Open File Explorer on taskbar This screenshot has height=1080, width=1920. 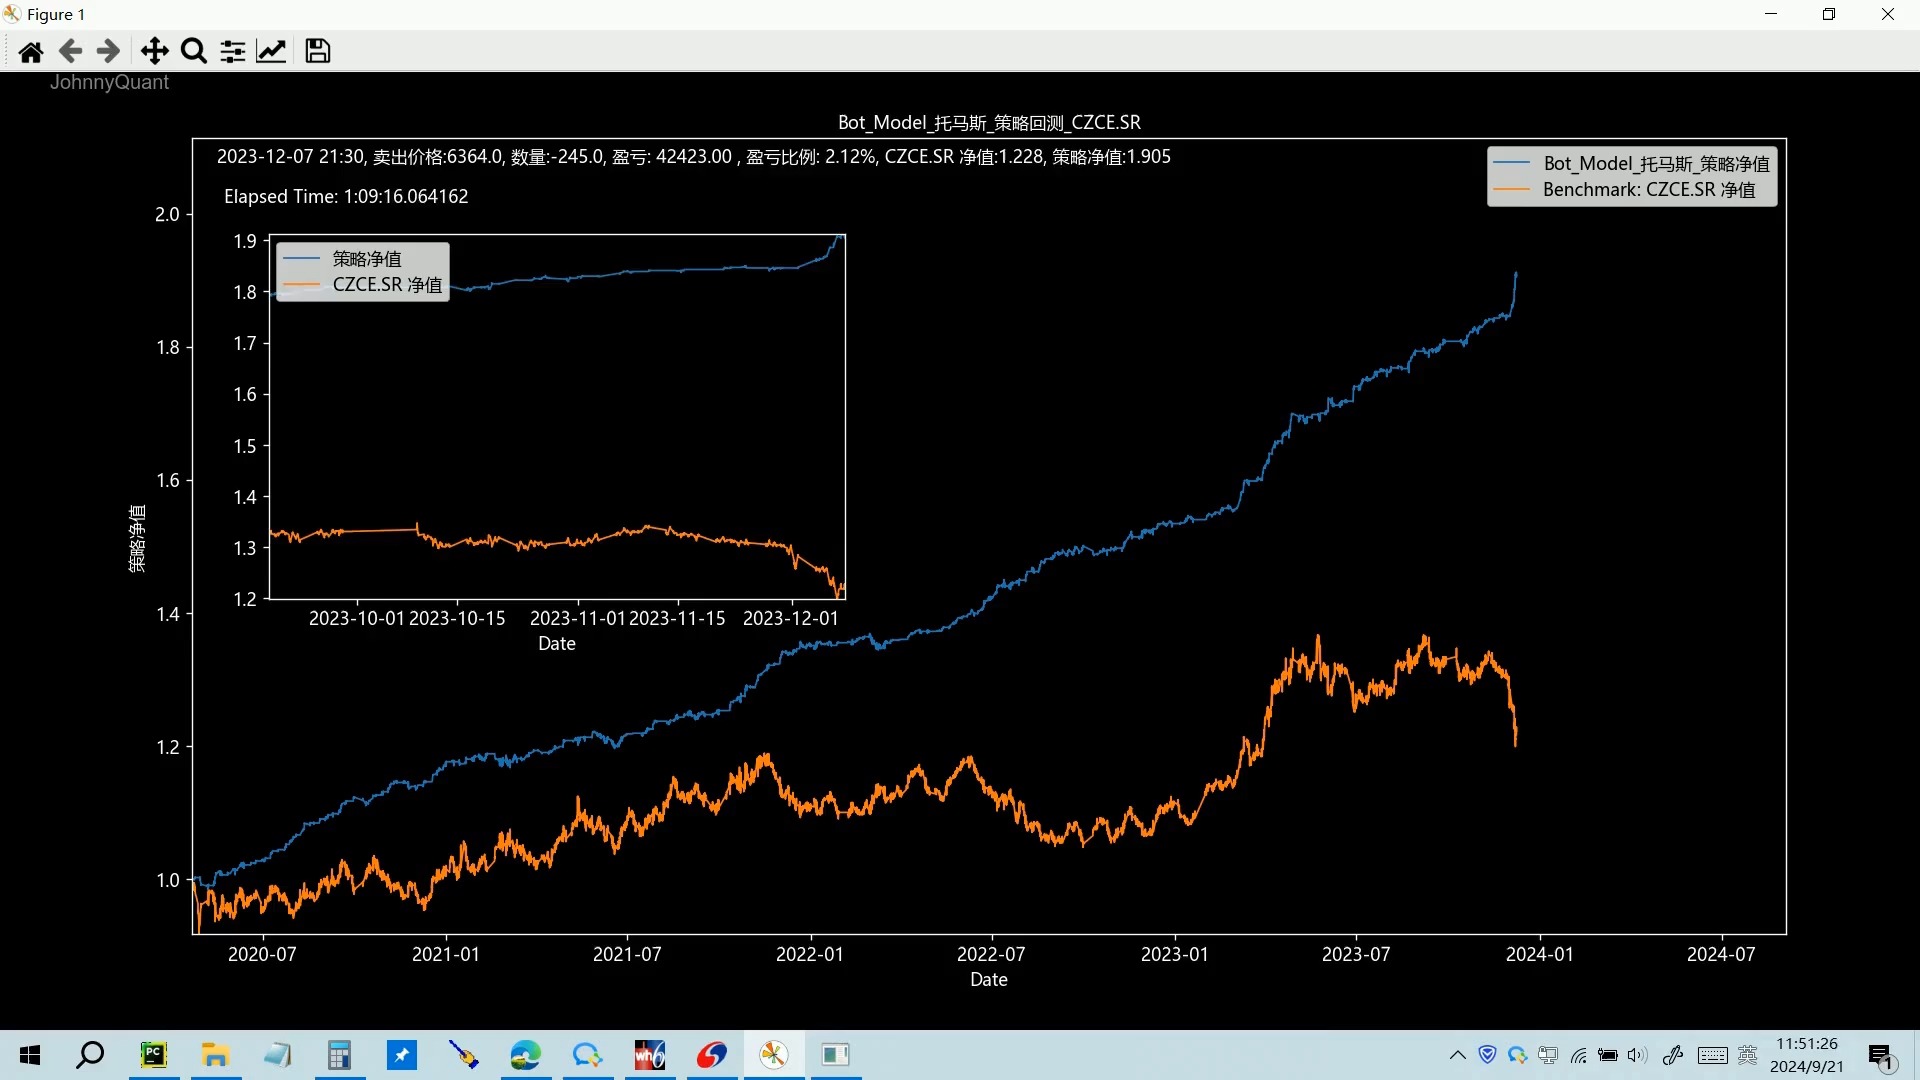pyautogui.click(x=215, y=1055)
